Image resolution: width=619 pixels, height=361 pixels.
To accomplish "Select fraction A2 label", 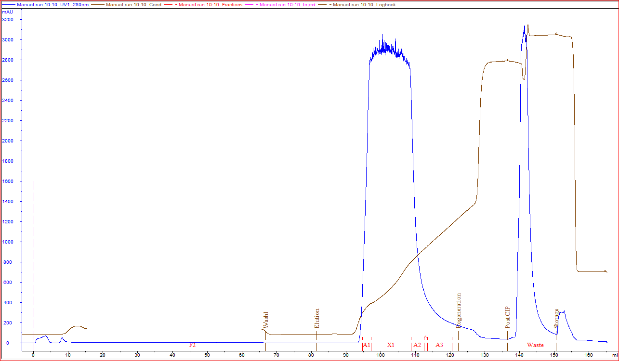I will click(x=417, y=345).
